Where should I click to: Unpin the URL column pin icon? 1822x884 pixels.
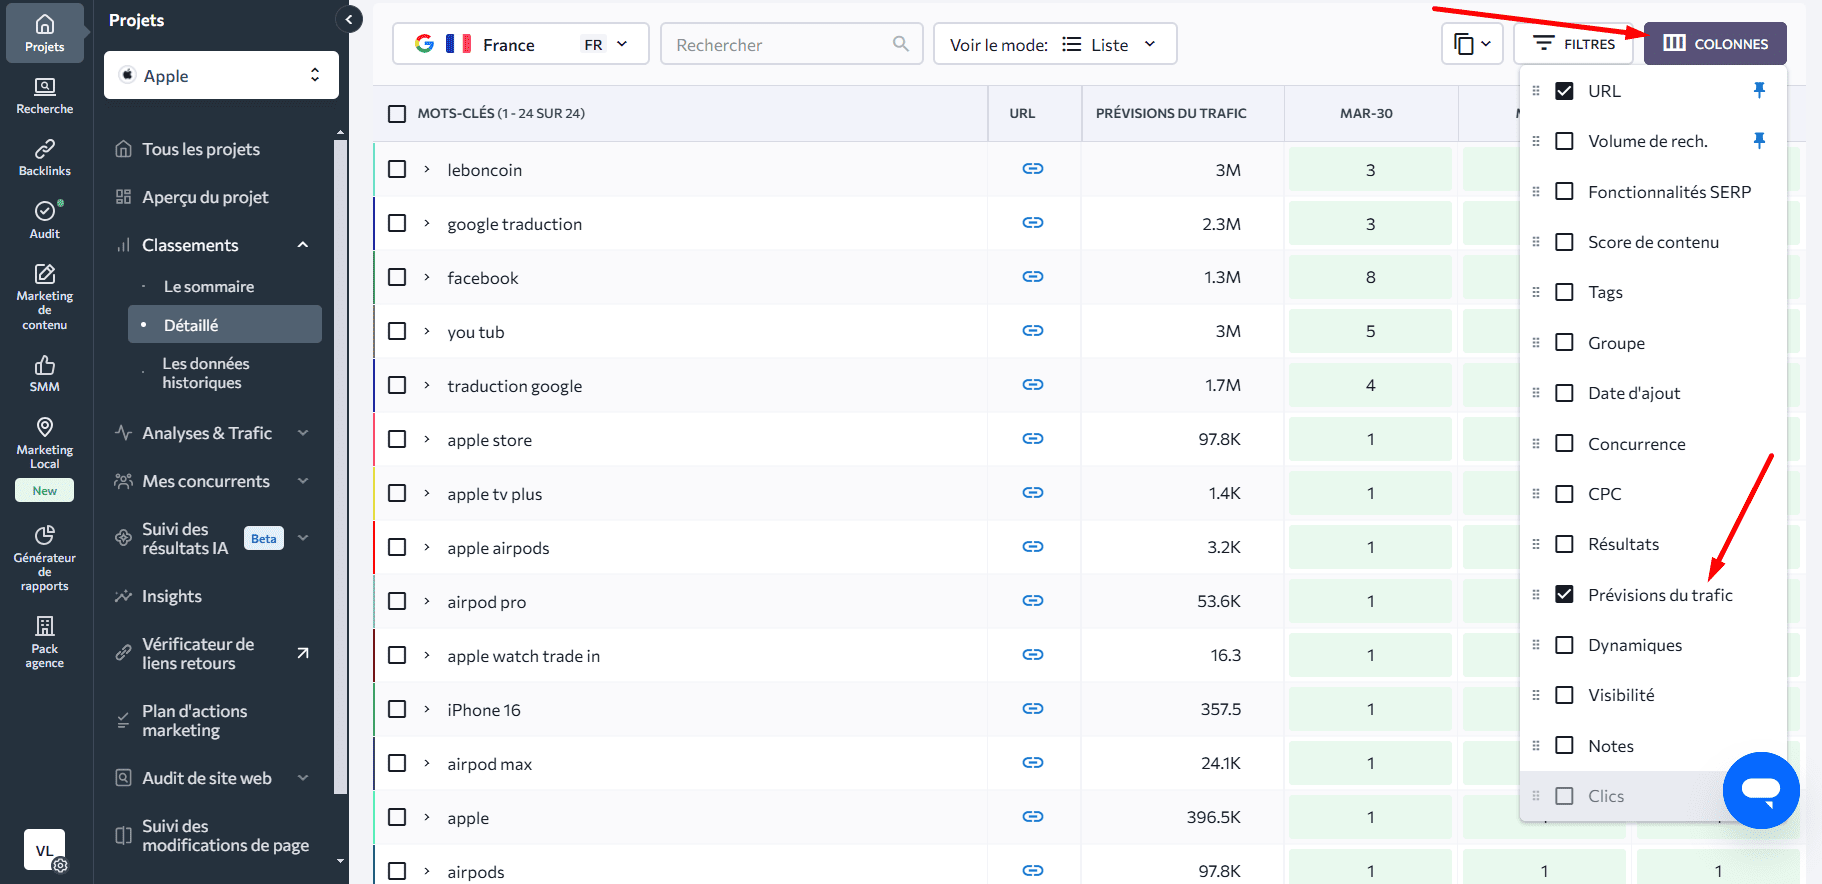click(1759, 91)
